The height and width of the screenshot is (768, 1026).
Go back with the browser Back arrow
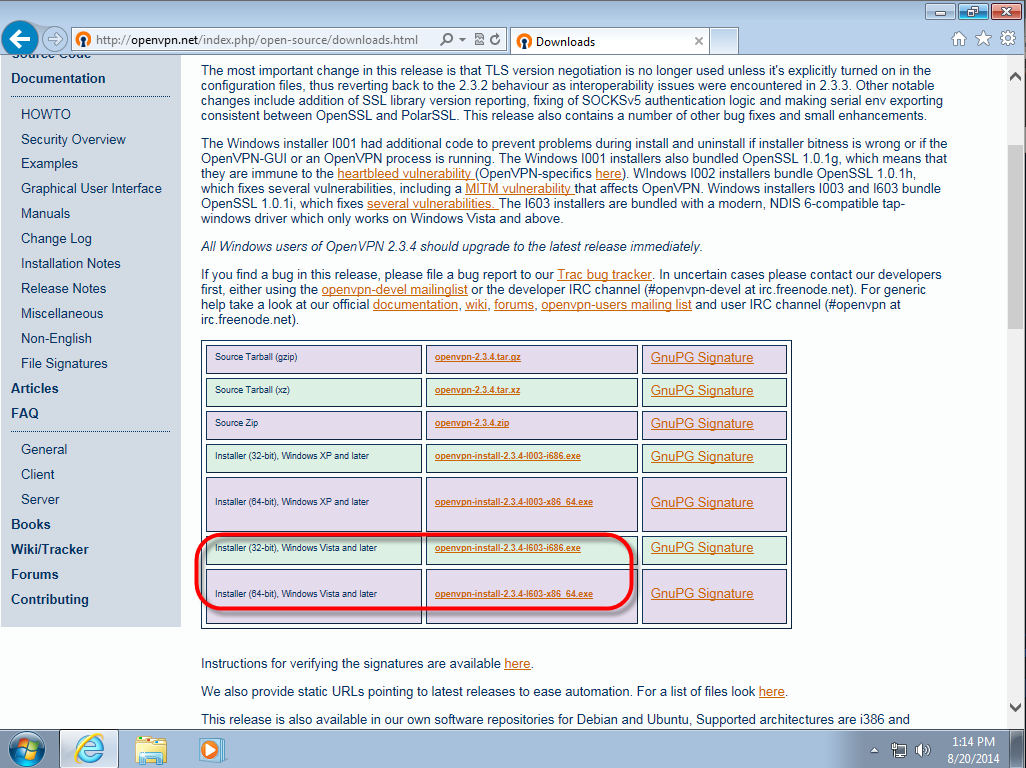20,39
